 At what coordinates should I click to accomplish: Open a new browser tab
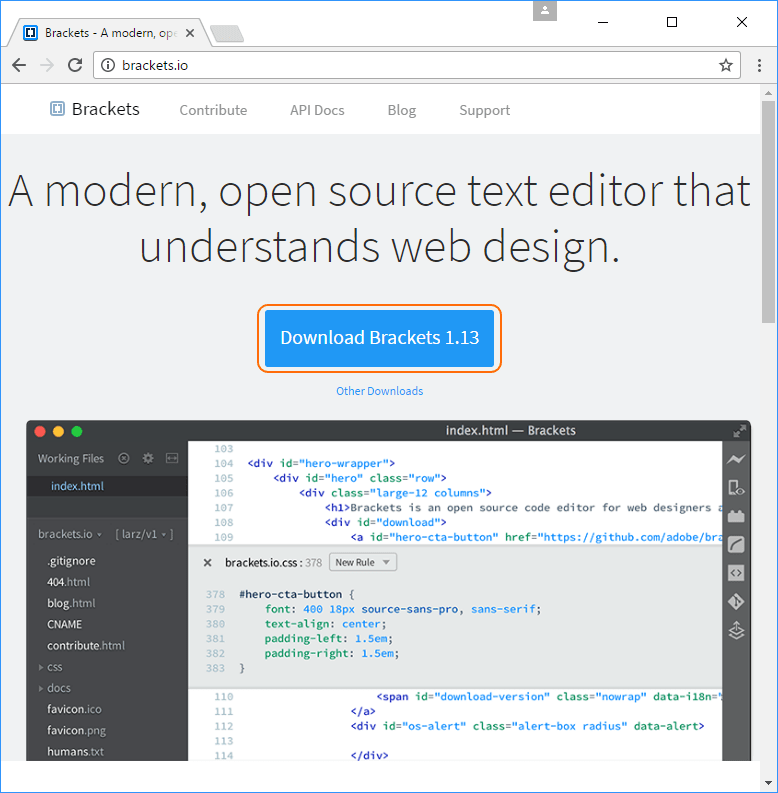227,34
